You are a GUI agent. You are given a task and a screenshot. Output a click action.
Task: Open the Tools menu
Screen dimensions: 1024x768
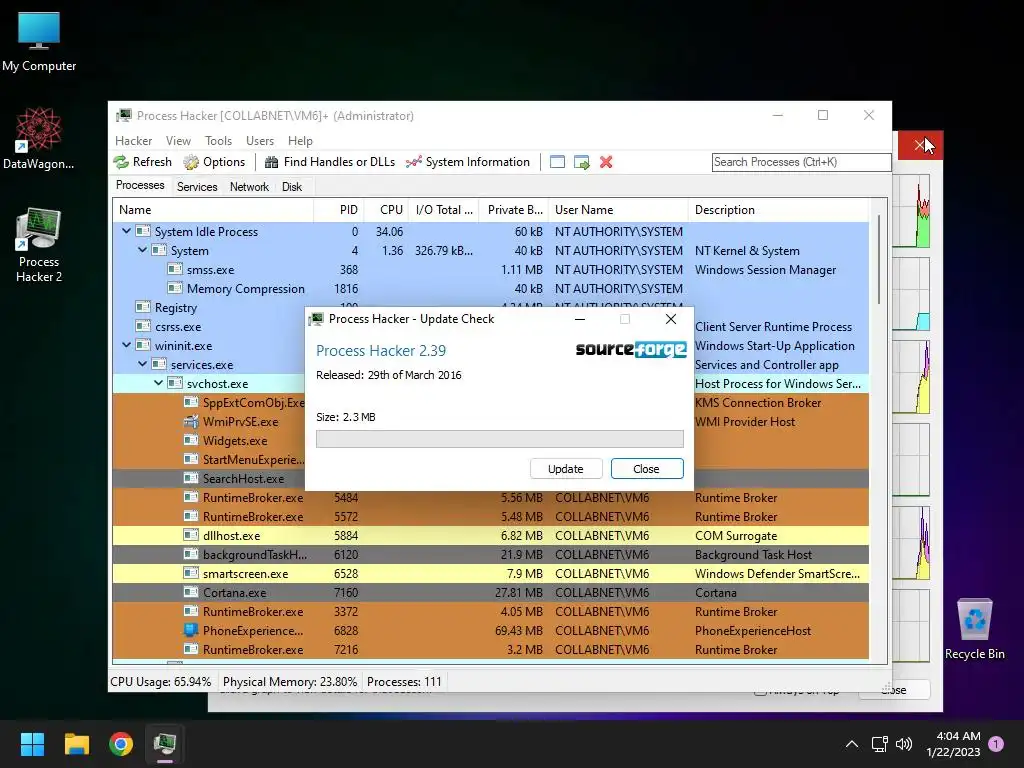(218, 140)
